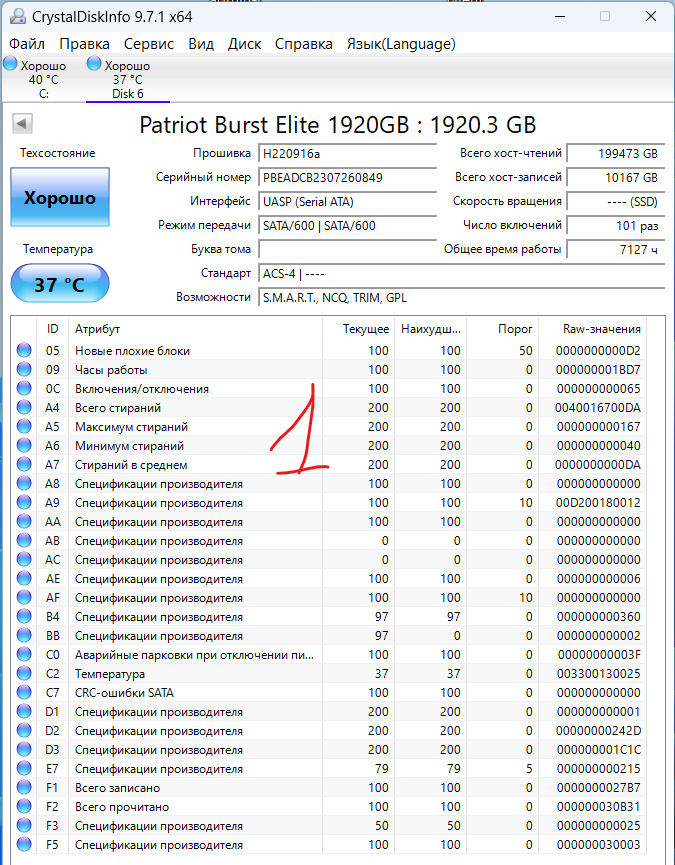Click status circle of attribute A5 row
This screenshot has height=865, width=675.
(x=24, y=426)
